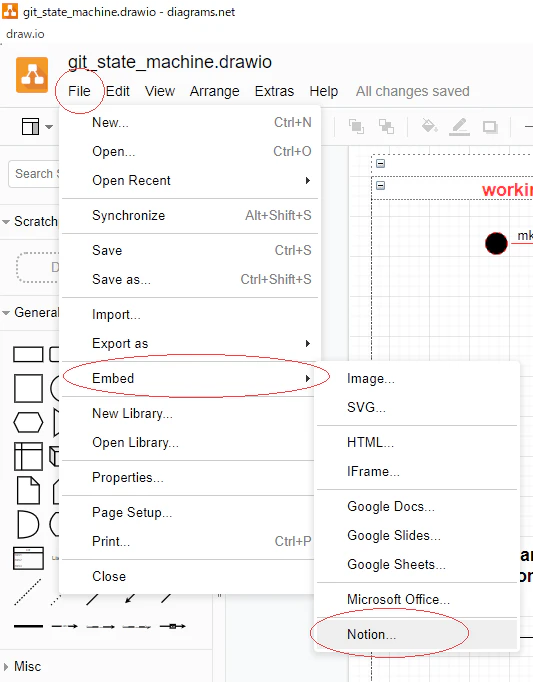Click the Line Color pencil icon
Image resolution: width=533 pixels, height=682 pixels.
pos(459,127)
